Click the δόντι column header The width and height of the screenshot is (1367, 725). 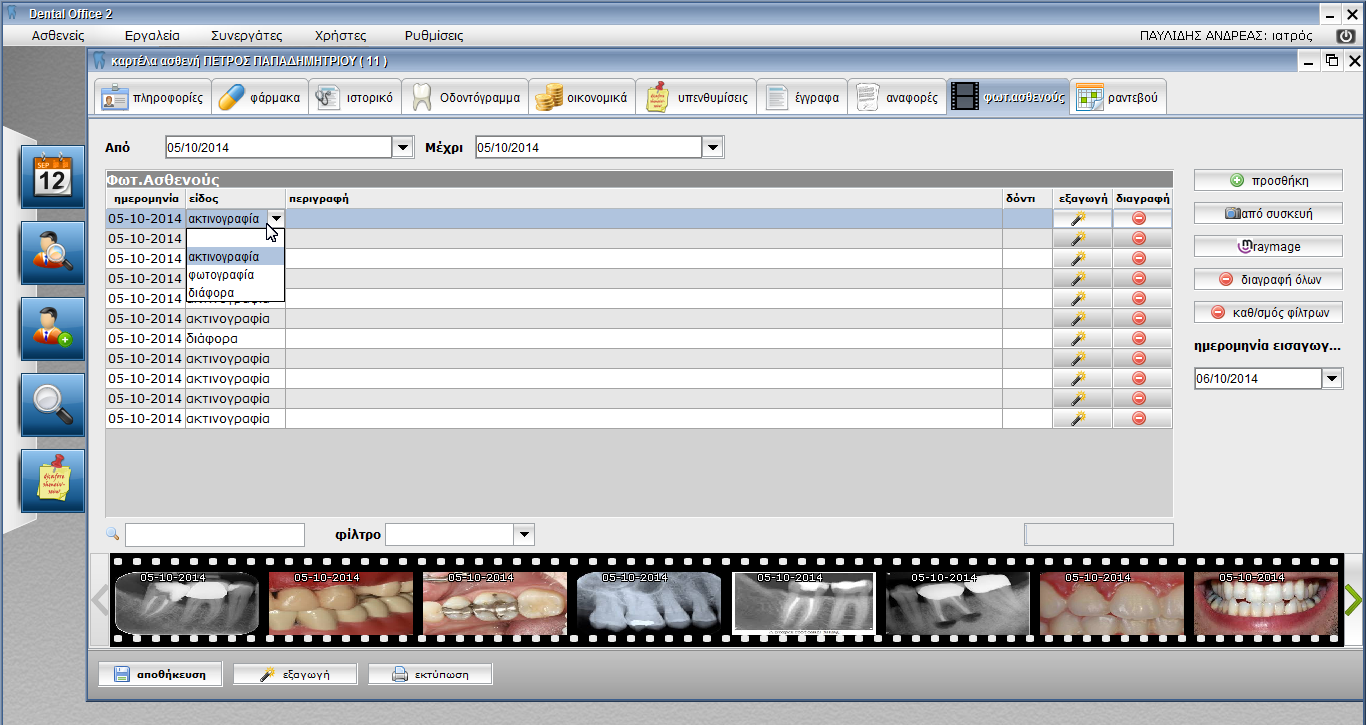1027,199
